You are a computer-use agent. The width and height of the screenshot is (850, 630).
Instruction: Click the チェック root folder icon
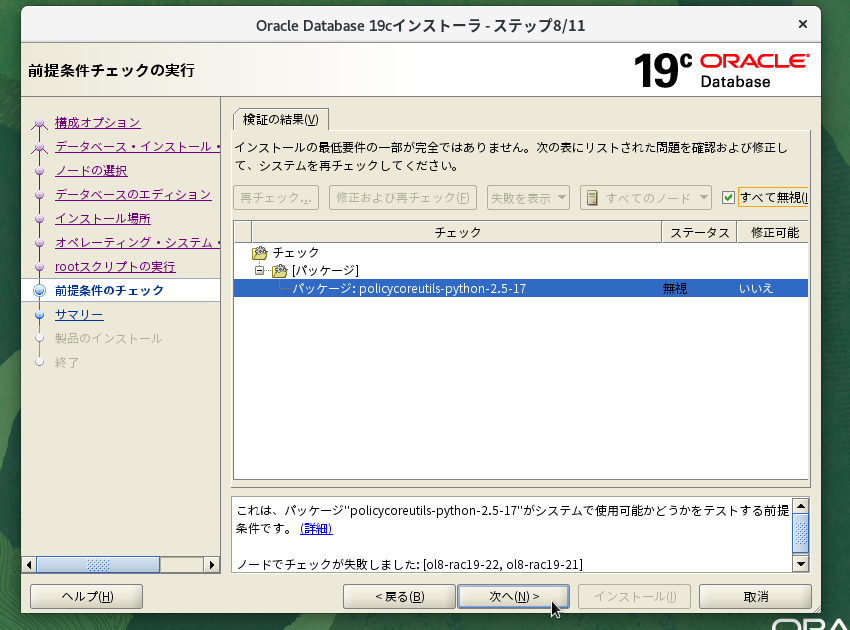(x=260, y=253)
